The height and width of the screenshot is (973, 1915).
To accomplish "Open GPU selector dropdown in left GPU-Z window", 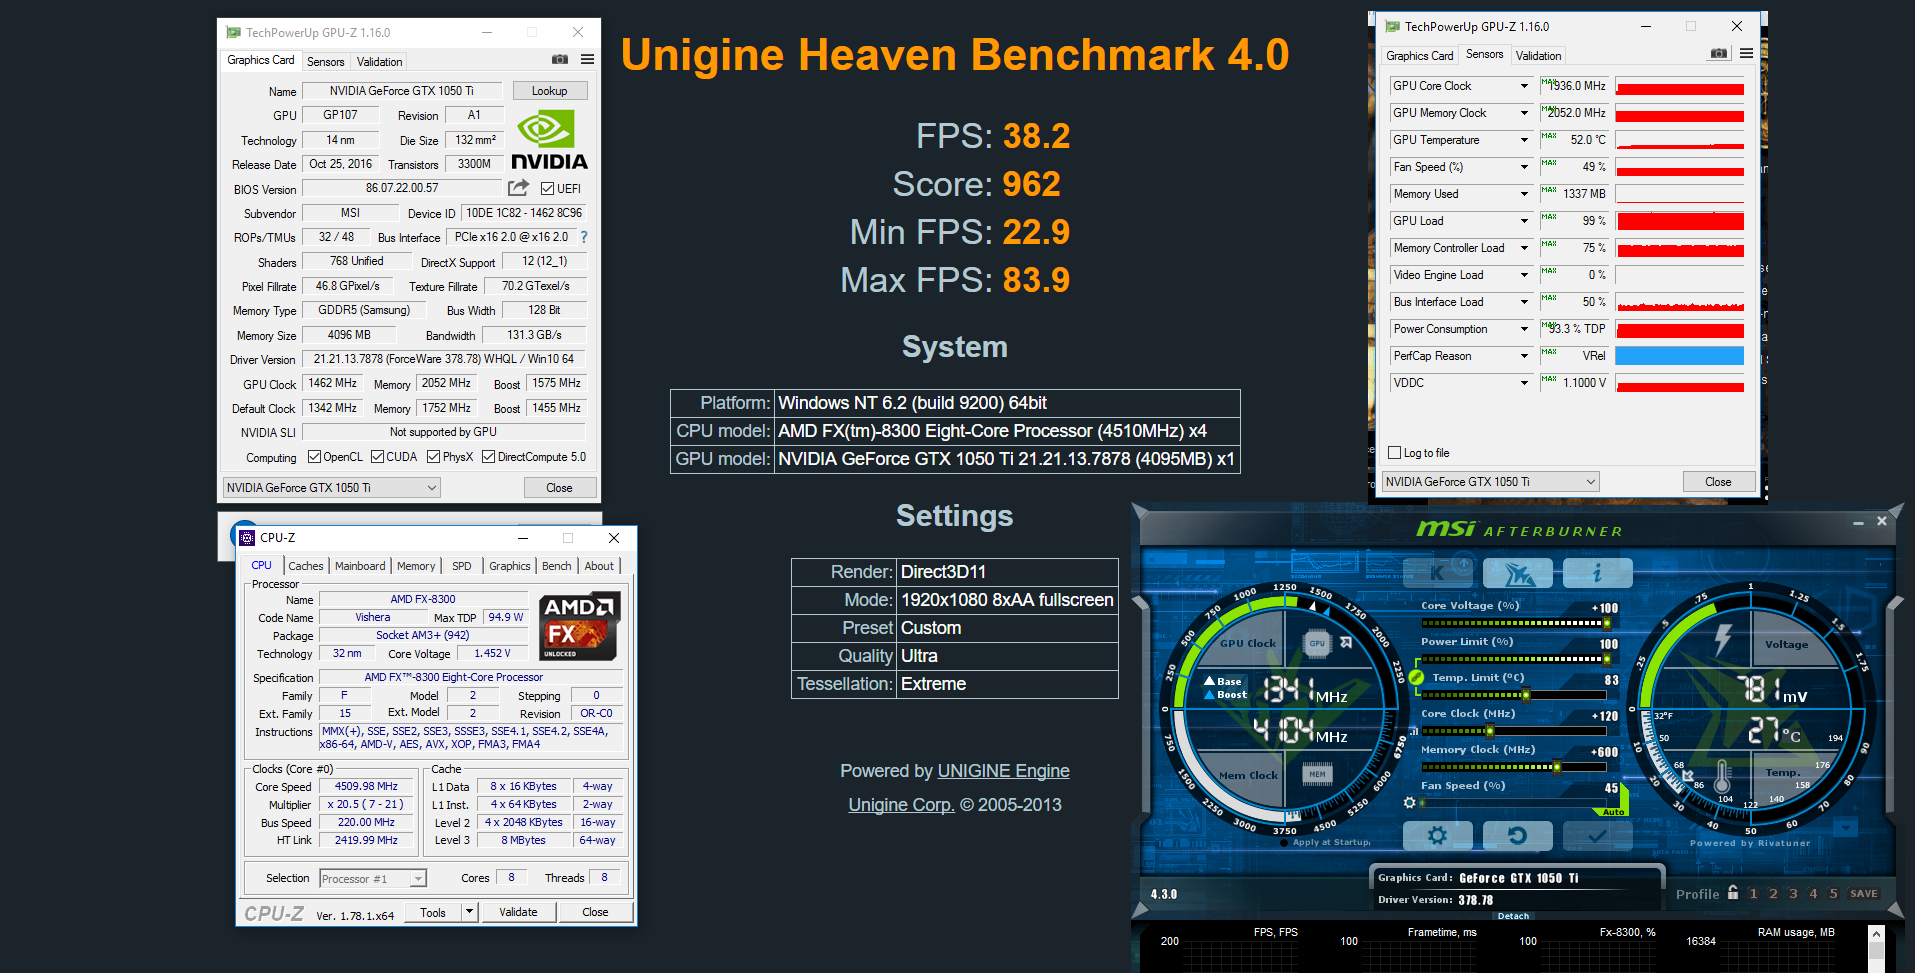I will pos(330,488).
